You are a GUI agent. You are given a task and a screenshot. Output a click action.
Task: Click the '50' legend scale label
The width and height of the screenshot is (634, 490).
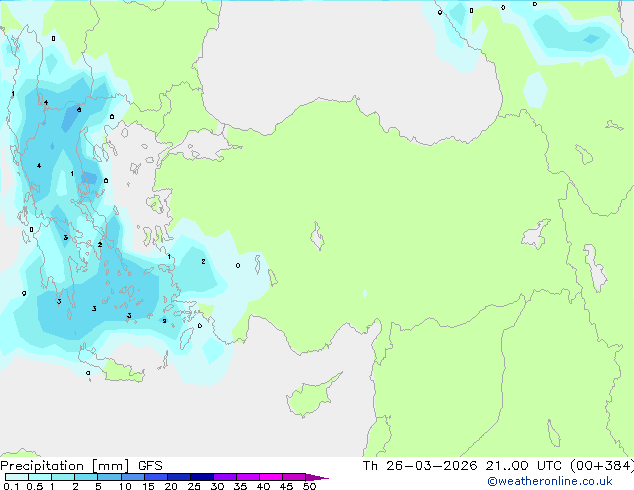point(310,486)
